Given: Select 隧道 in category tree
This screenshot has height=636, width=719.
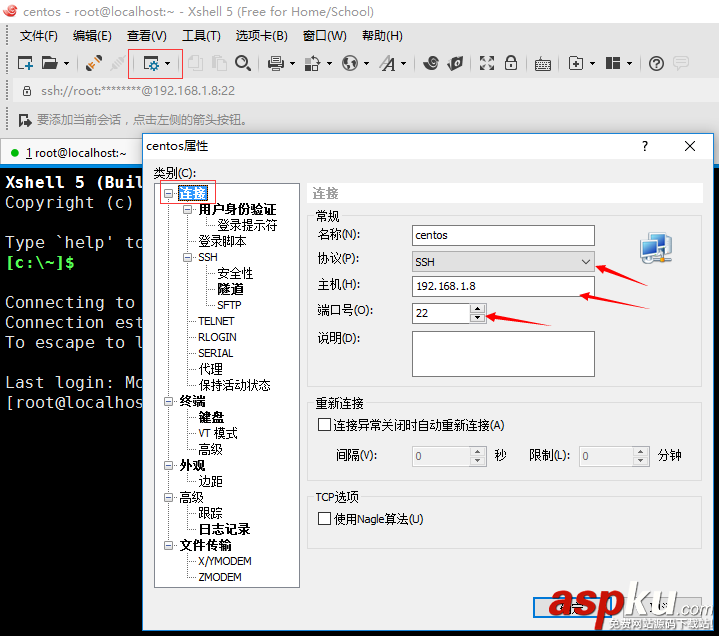Looking at the screenshot, I should (230, 289).
